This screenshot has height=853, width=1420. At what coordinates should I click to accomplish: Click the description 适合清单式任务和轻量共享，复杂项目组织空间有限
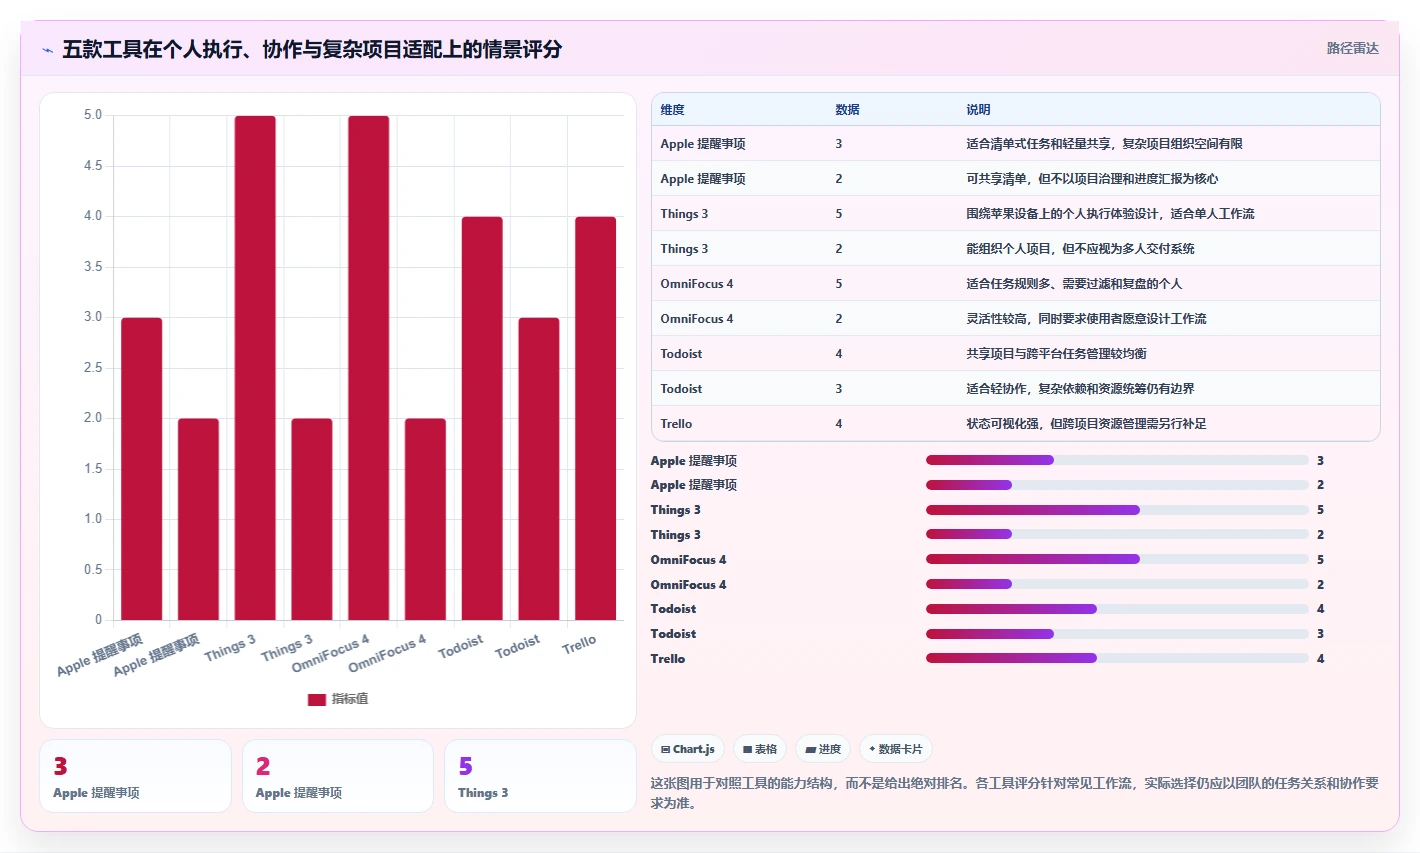[1104, 144]
